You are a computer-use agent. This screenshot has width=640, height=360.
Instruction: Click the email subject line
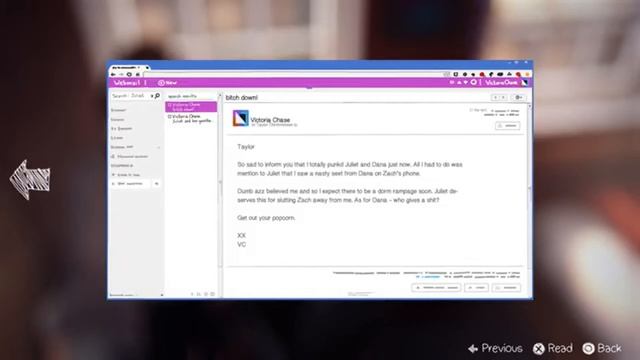[242, 98]
